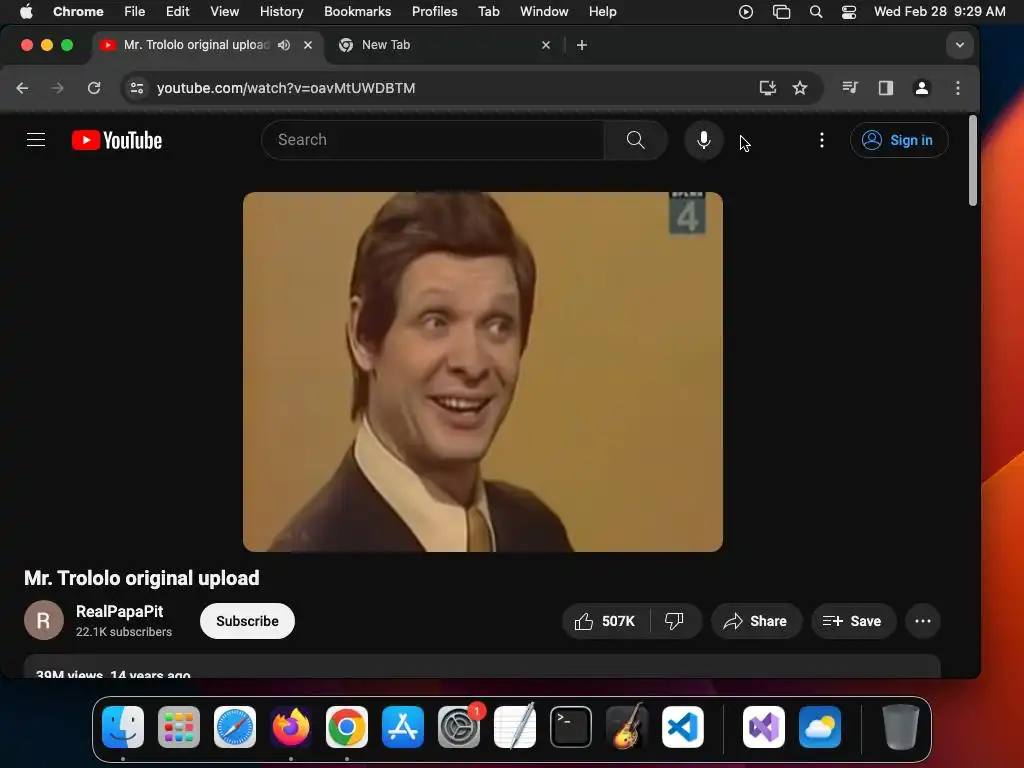1024x768 pixels.
Task: Start voice search with the microphone
Action: click(703, 140)
